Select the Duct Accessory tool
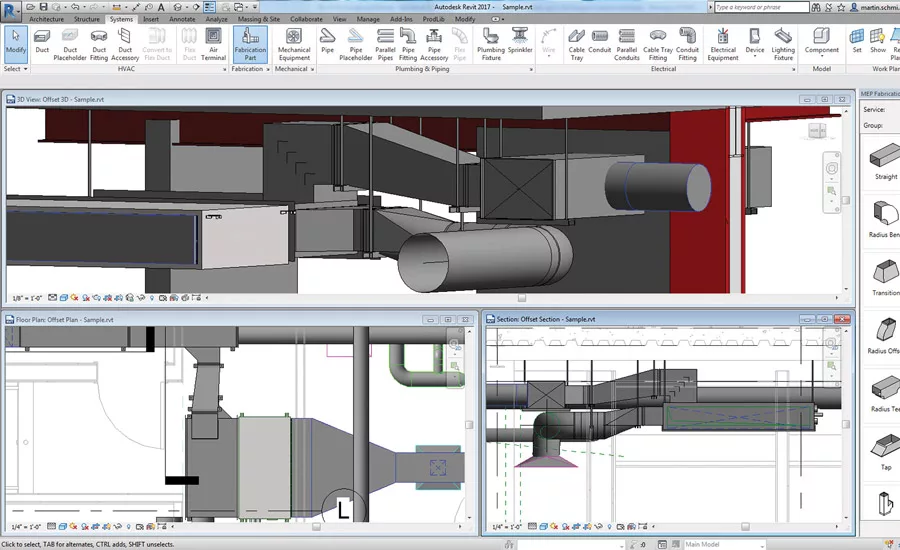 click(x=125, y=44)
